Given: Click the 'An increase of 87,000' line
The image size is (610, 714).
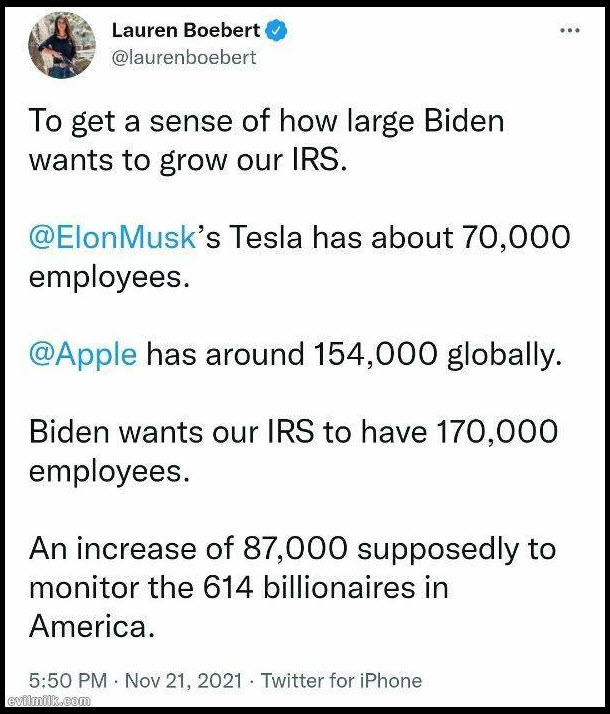Looking at the screenshot, I should coord(188,548).
